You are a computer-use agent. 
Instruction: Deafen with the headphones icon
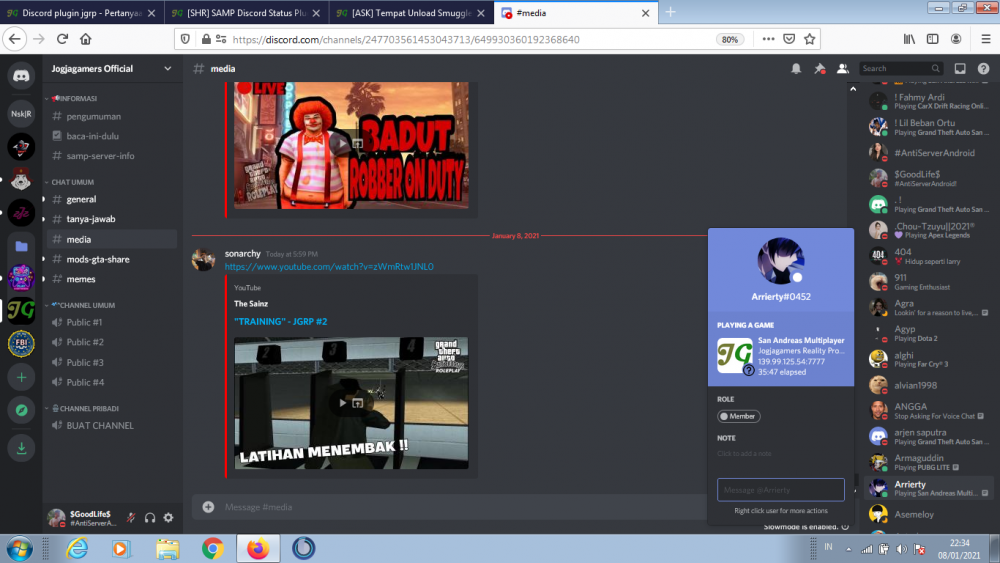tap(150, 518)
